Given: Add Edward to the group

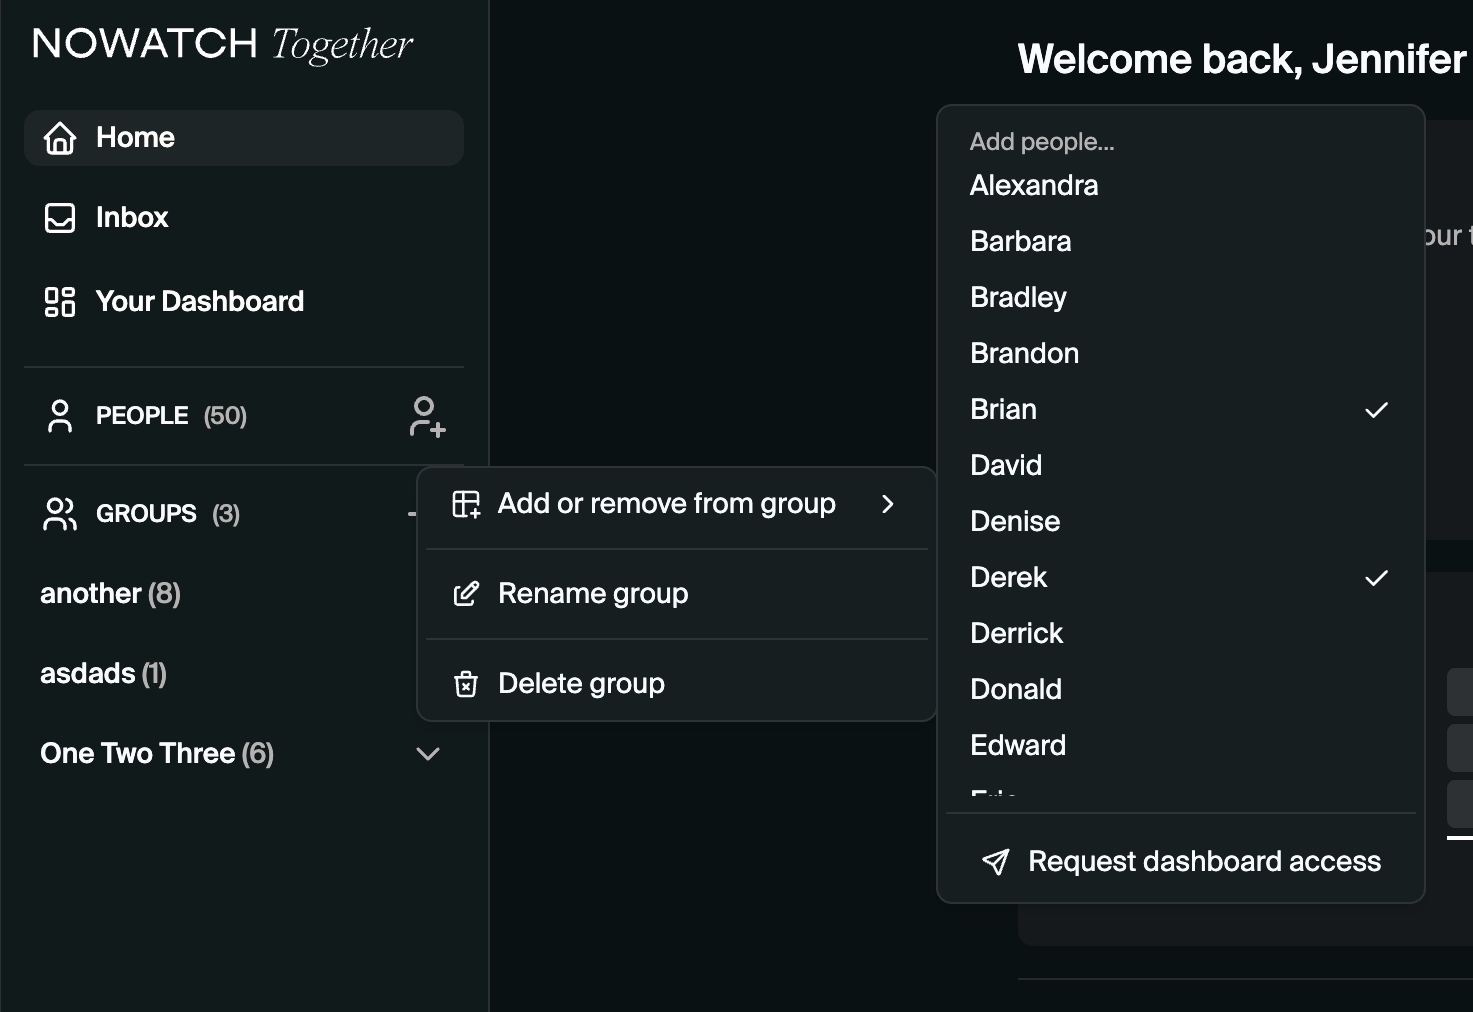Looking at the screenshot, I should click(x=1181, y=746).
